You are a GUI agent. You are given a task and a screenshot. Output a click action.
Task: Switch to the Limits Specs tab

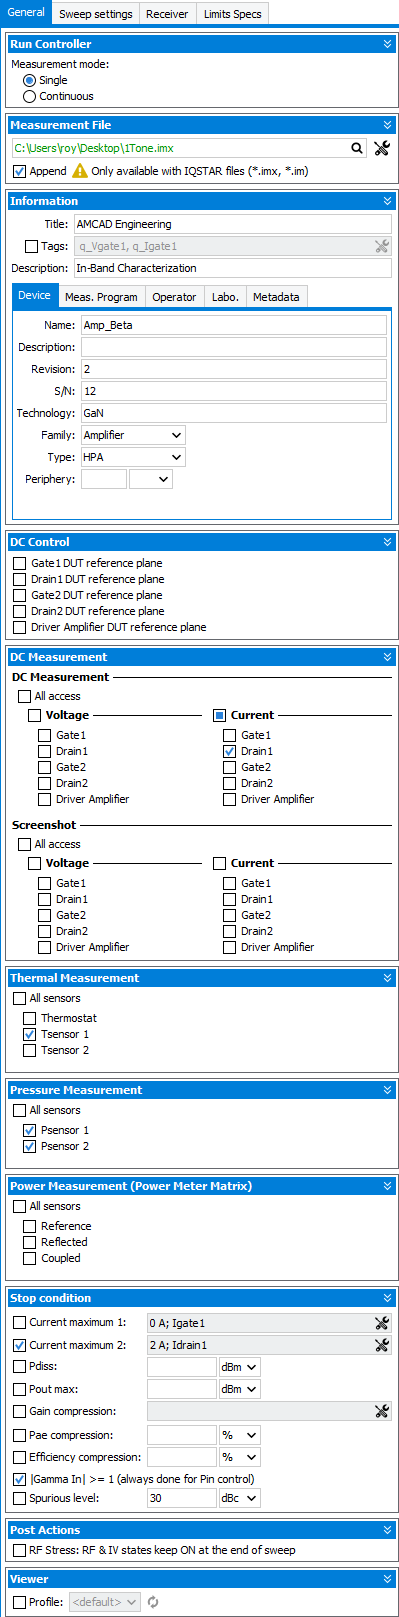pos(233,14)
